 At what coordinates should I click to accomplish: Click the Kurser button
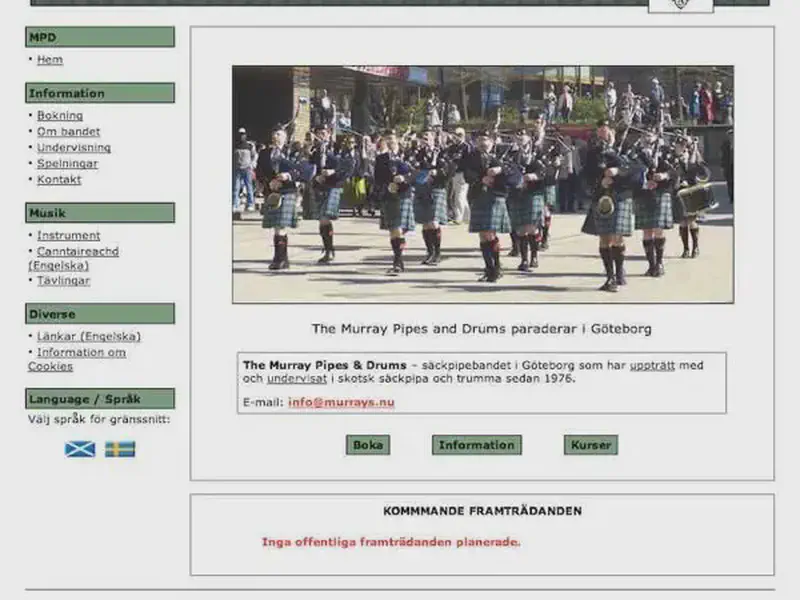pos(591,445)
